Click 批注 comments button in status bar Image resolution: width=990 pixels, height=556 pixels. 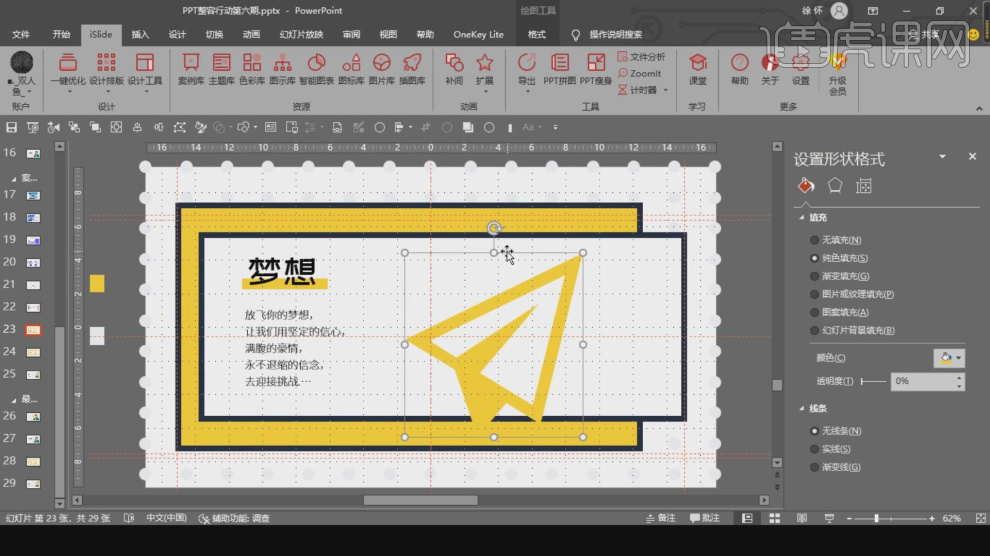coord(705,518)
